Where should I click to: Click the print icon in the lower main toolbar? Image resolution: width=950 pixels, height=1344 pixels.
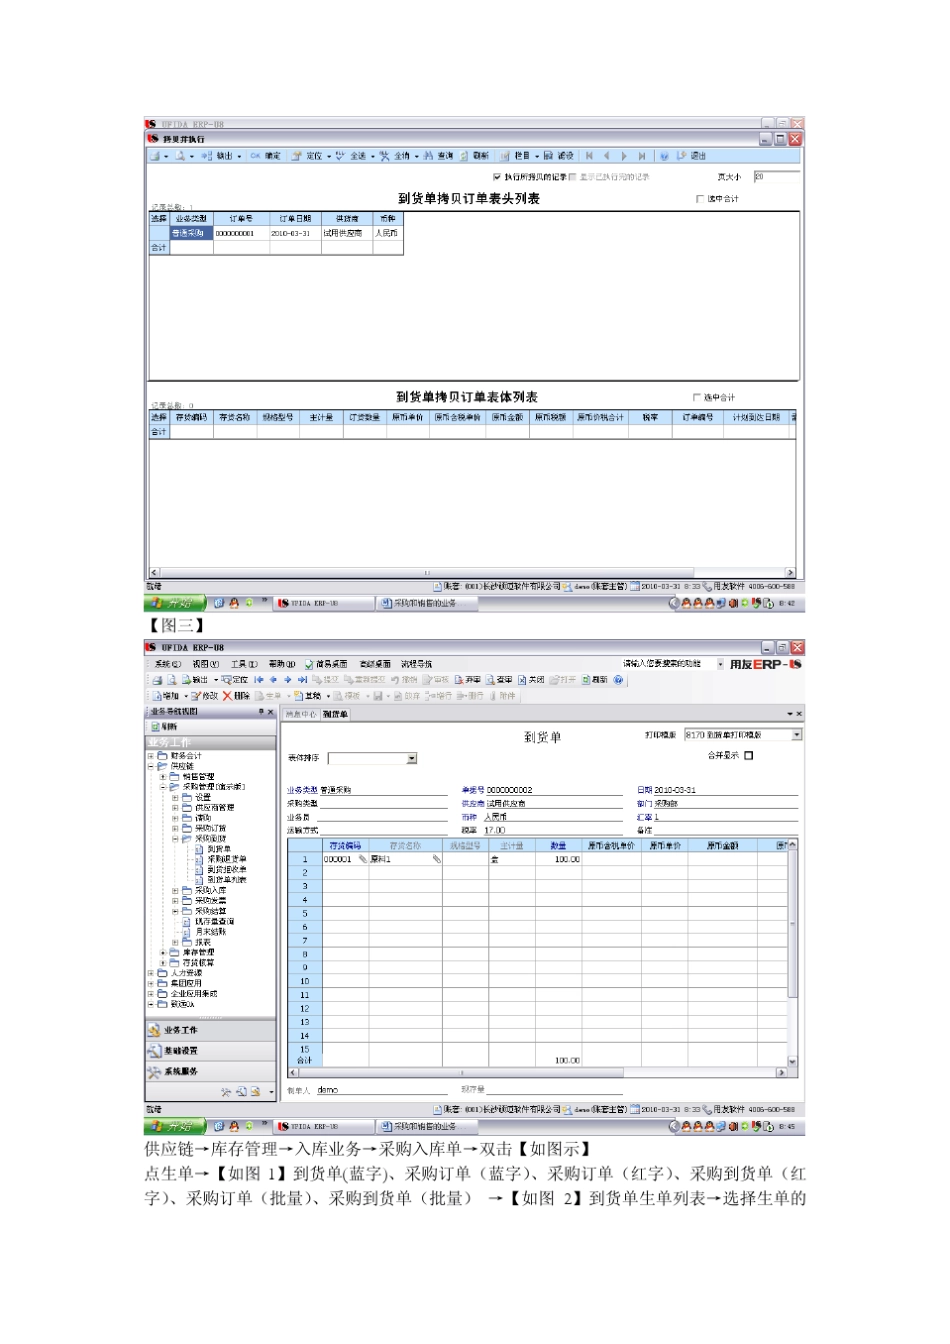[x=157, y=680]
